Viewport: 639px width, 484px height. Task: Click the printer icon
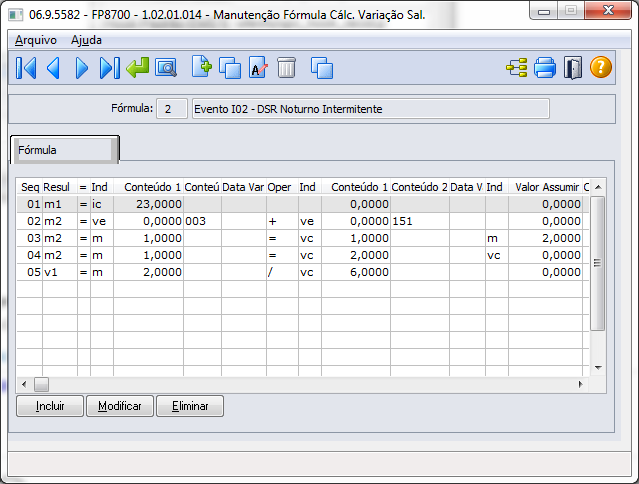pos(545,68)
